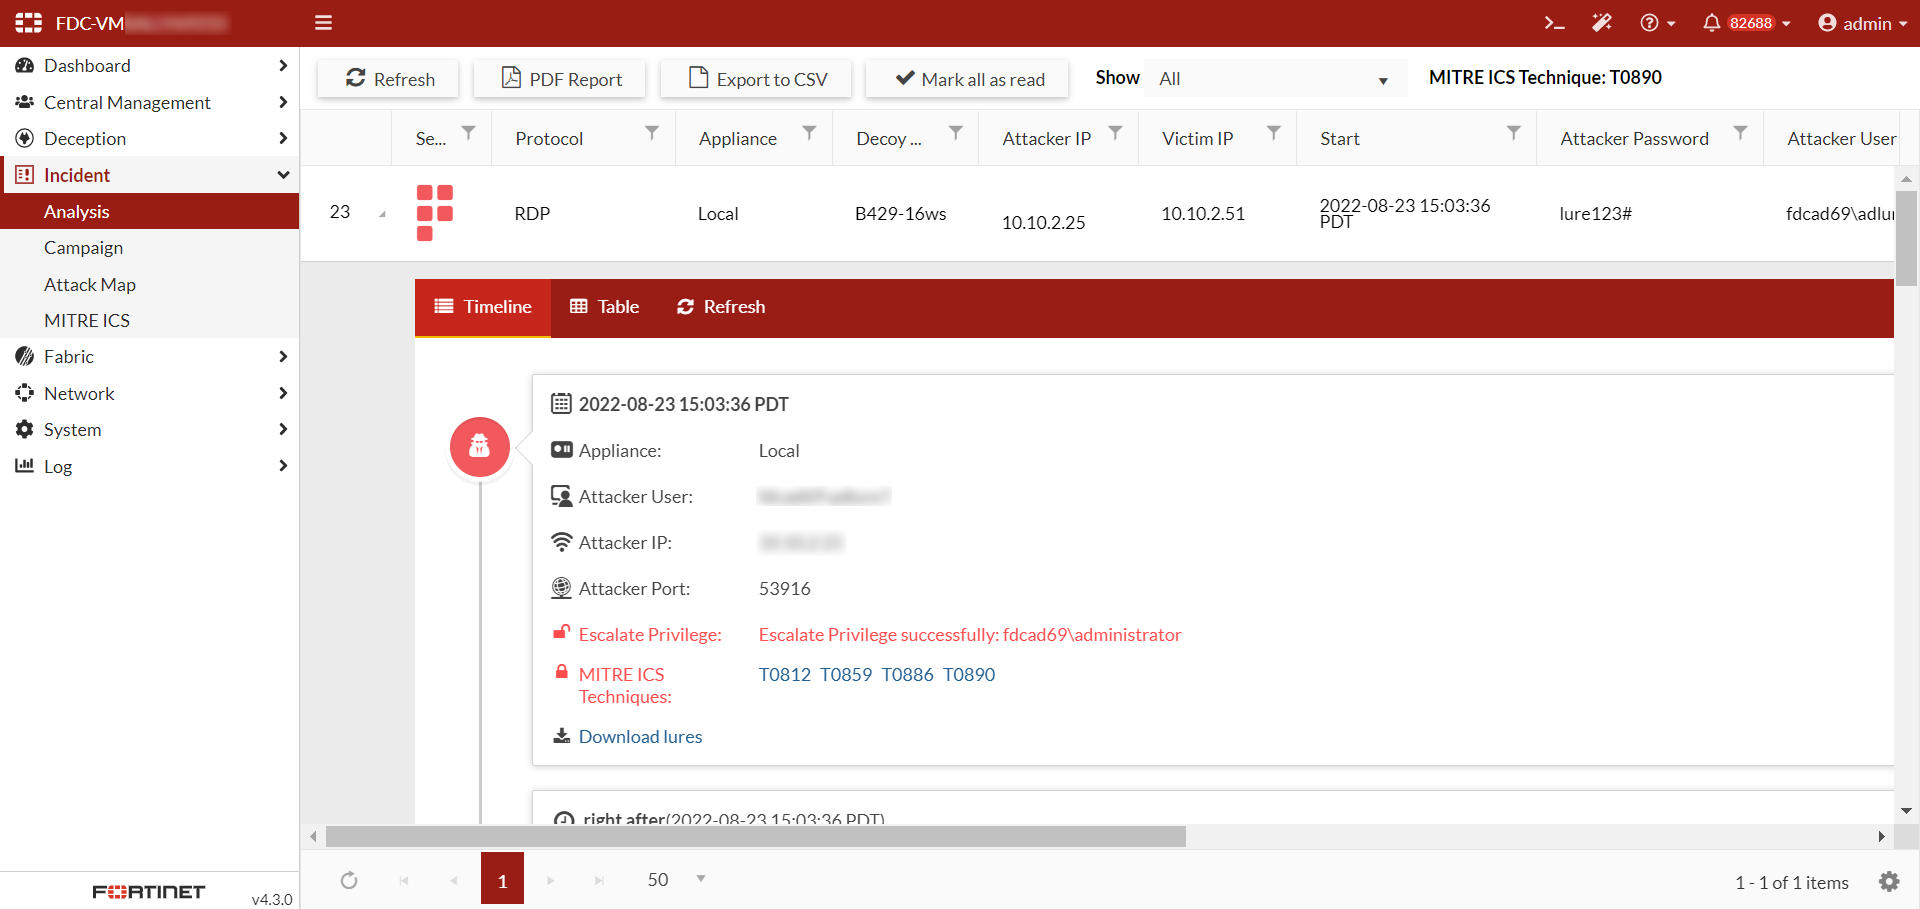The image size is (1920, 909).
Task: Go to the first page
Action: pos(404,880)
